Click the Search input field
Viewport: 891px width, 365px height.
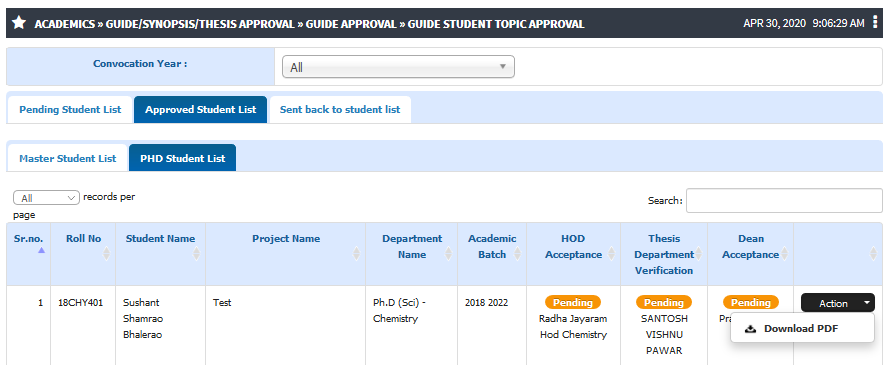point(784,201)
